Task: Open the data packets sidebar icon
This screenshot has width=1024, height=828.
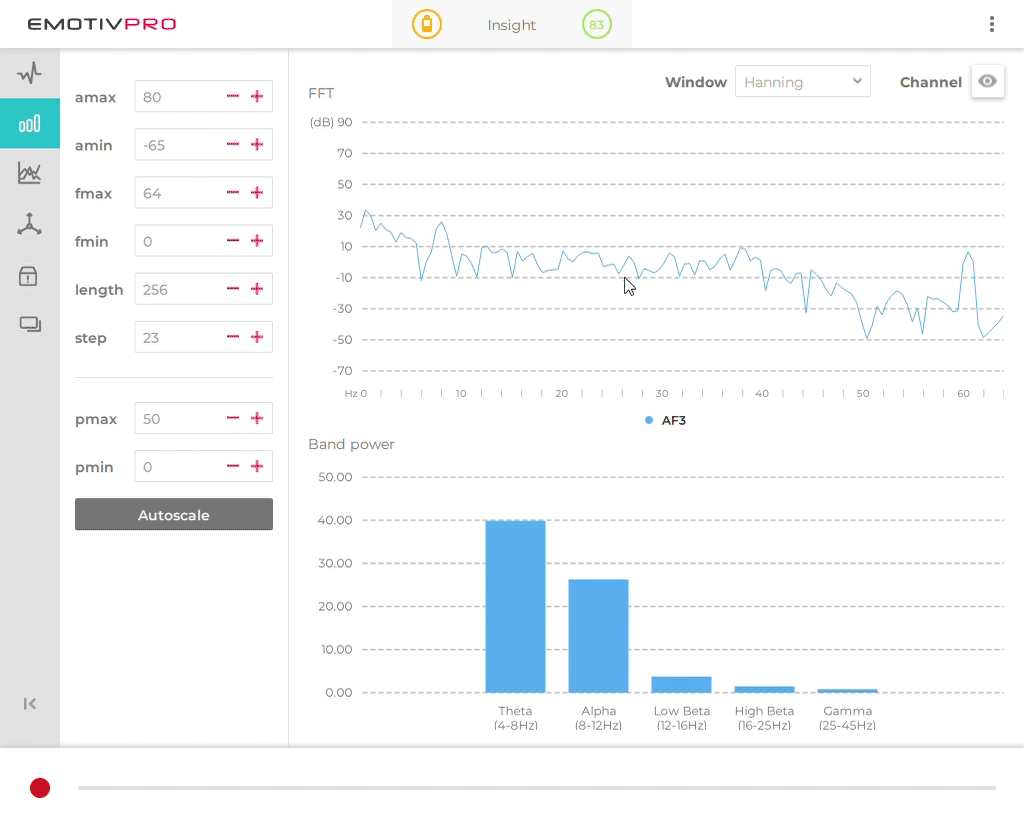Action: click(x=30, y=275)
